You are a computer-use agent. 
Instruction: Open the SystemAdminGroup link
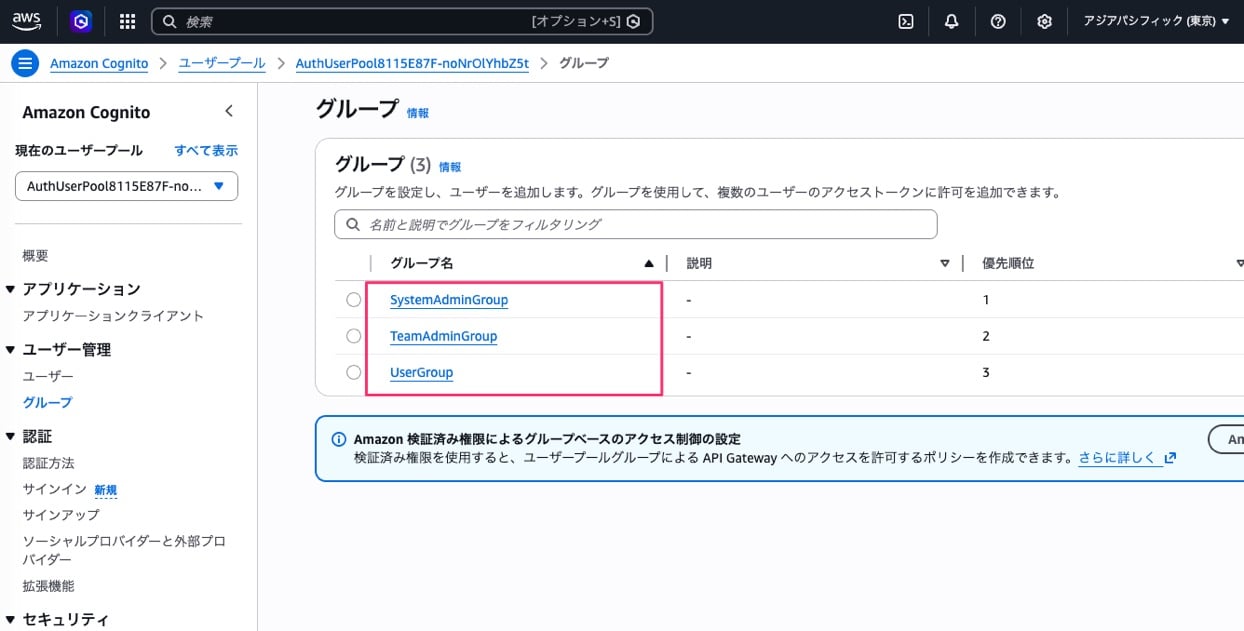coord(448,300)
